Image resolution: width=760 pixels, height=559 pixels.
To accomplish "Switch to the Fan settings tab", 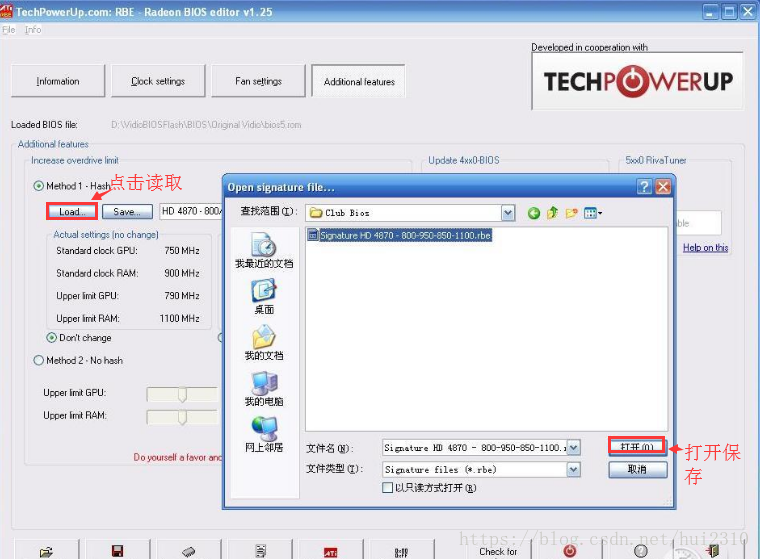I will click(258, 81).
